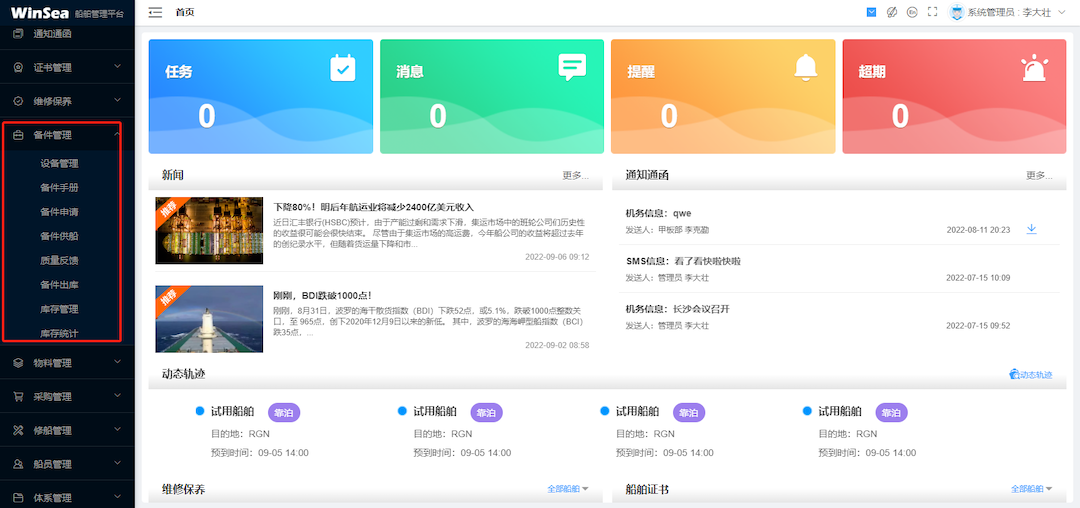Open 全部船舶 dropdown in 维修保养 section
Screen dimensions: 1080x508
568,489
